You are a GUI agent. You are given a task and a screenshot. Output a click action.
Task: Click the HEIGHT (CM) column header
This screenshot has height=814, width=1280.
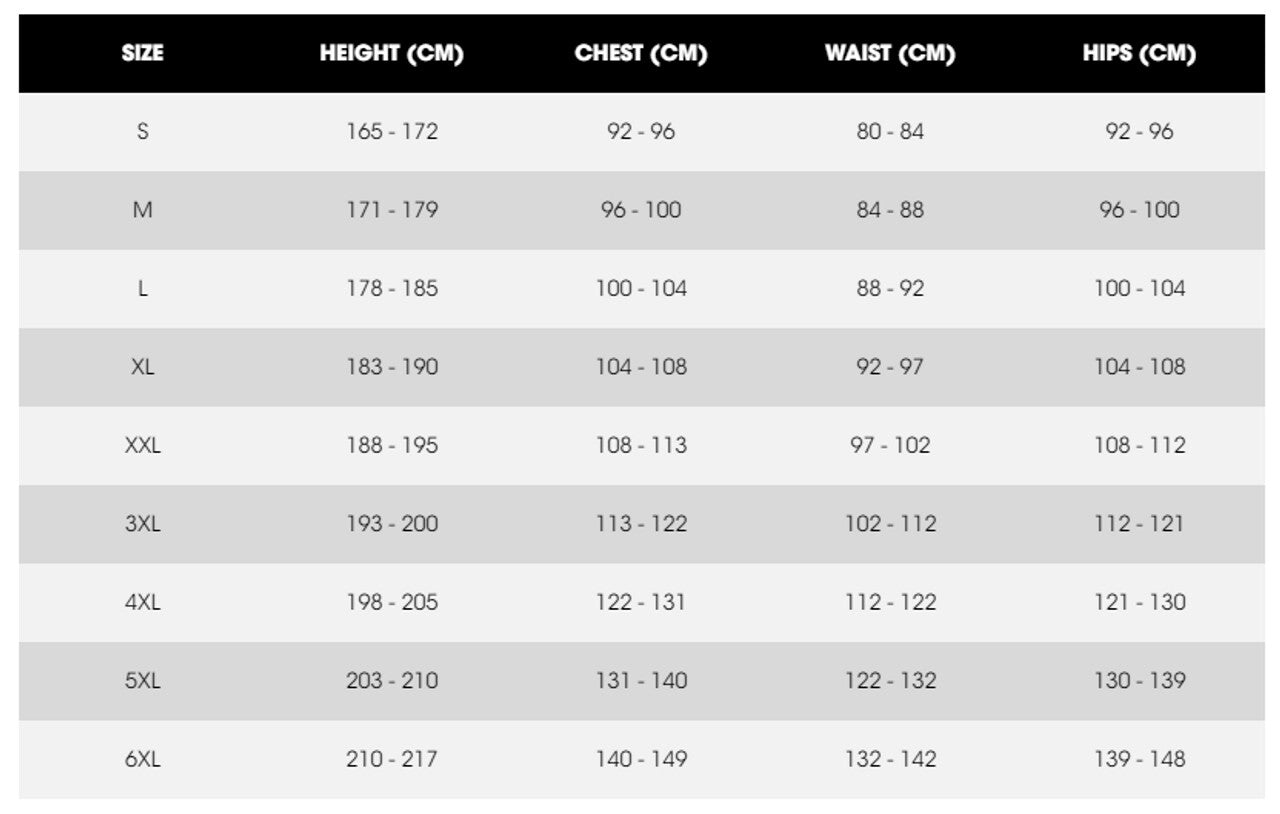click(x=391, y=54)
